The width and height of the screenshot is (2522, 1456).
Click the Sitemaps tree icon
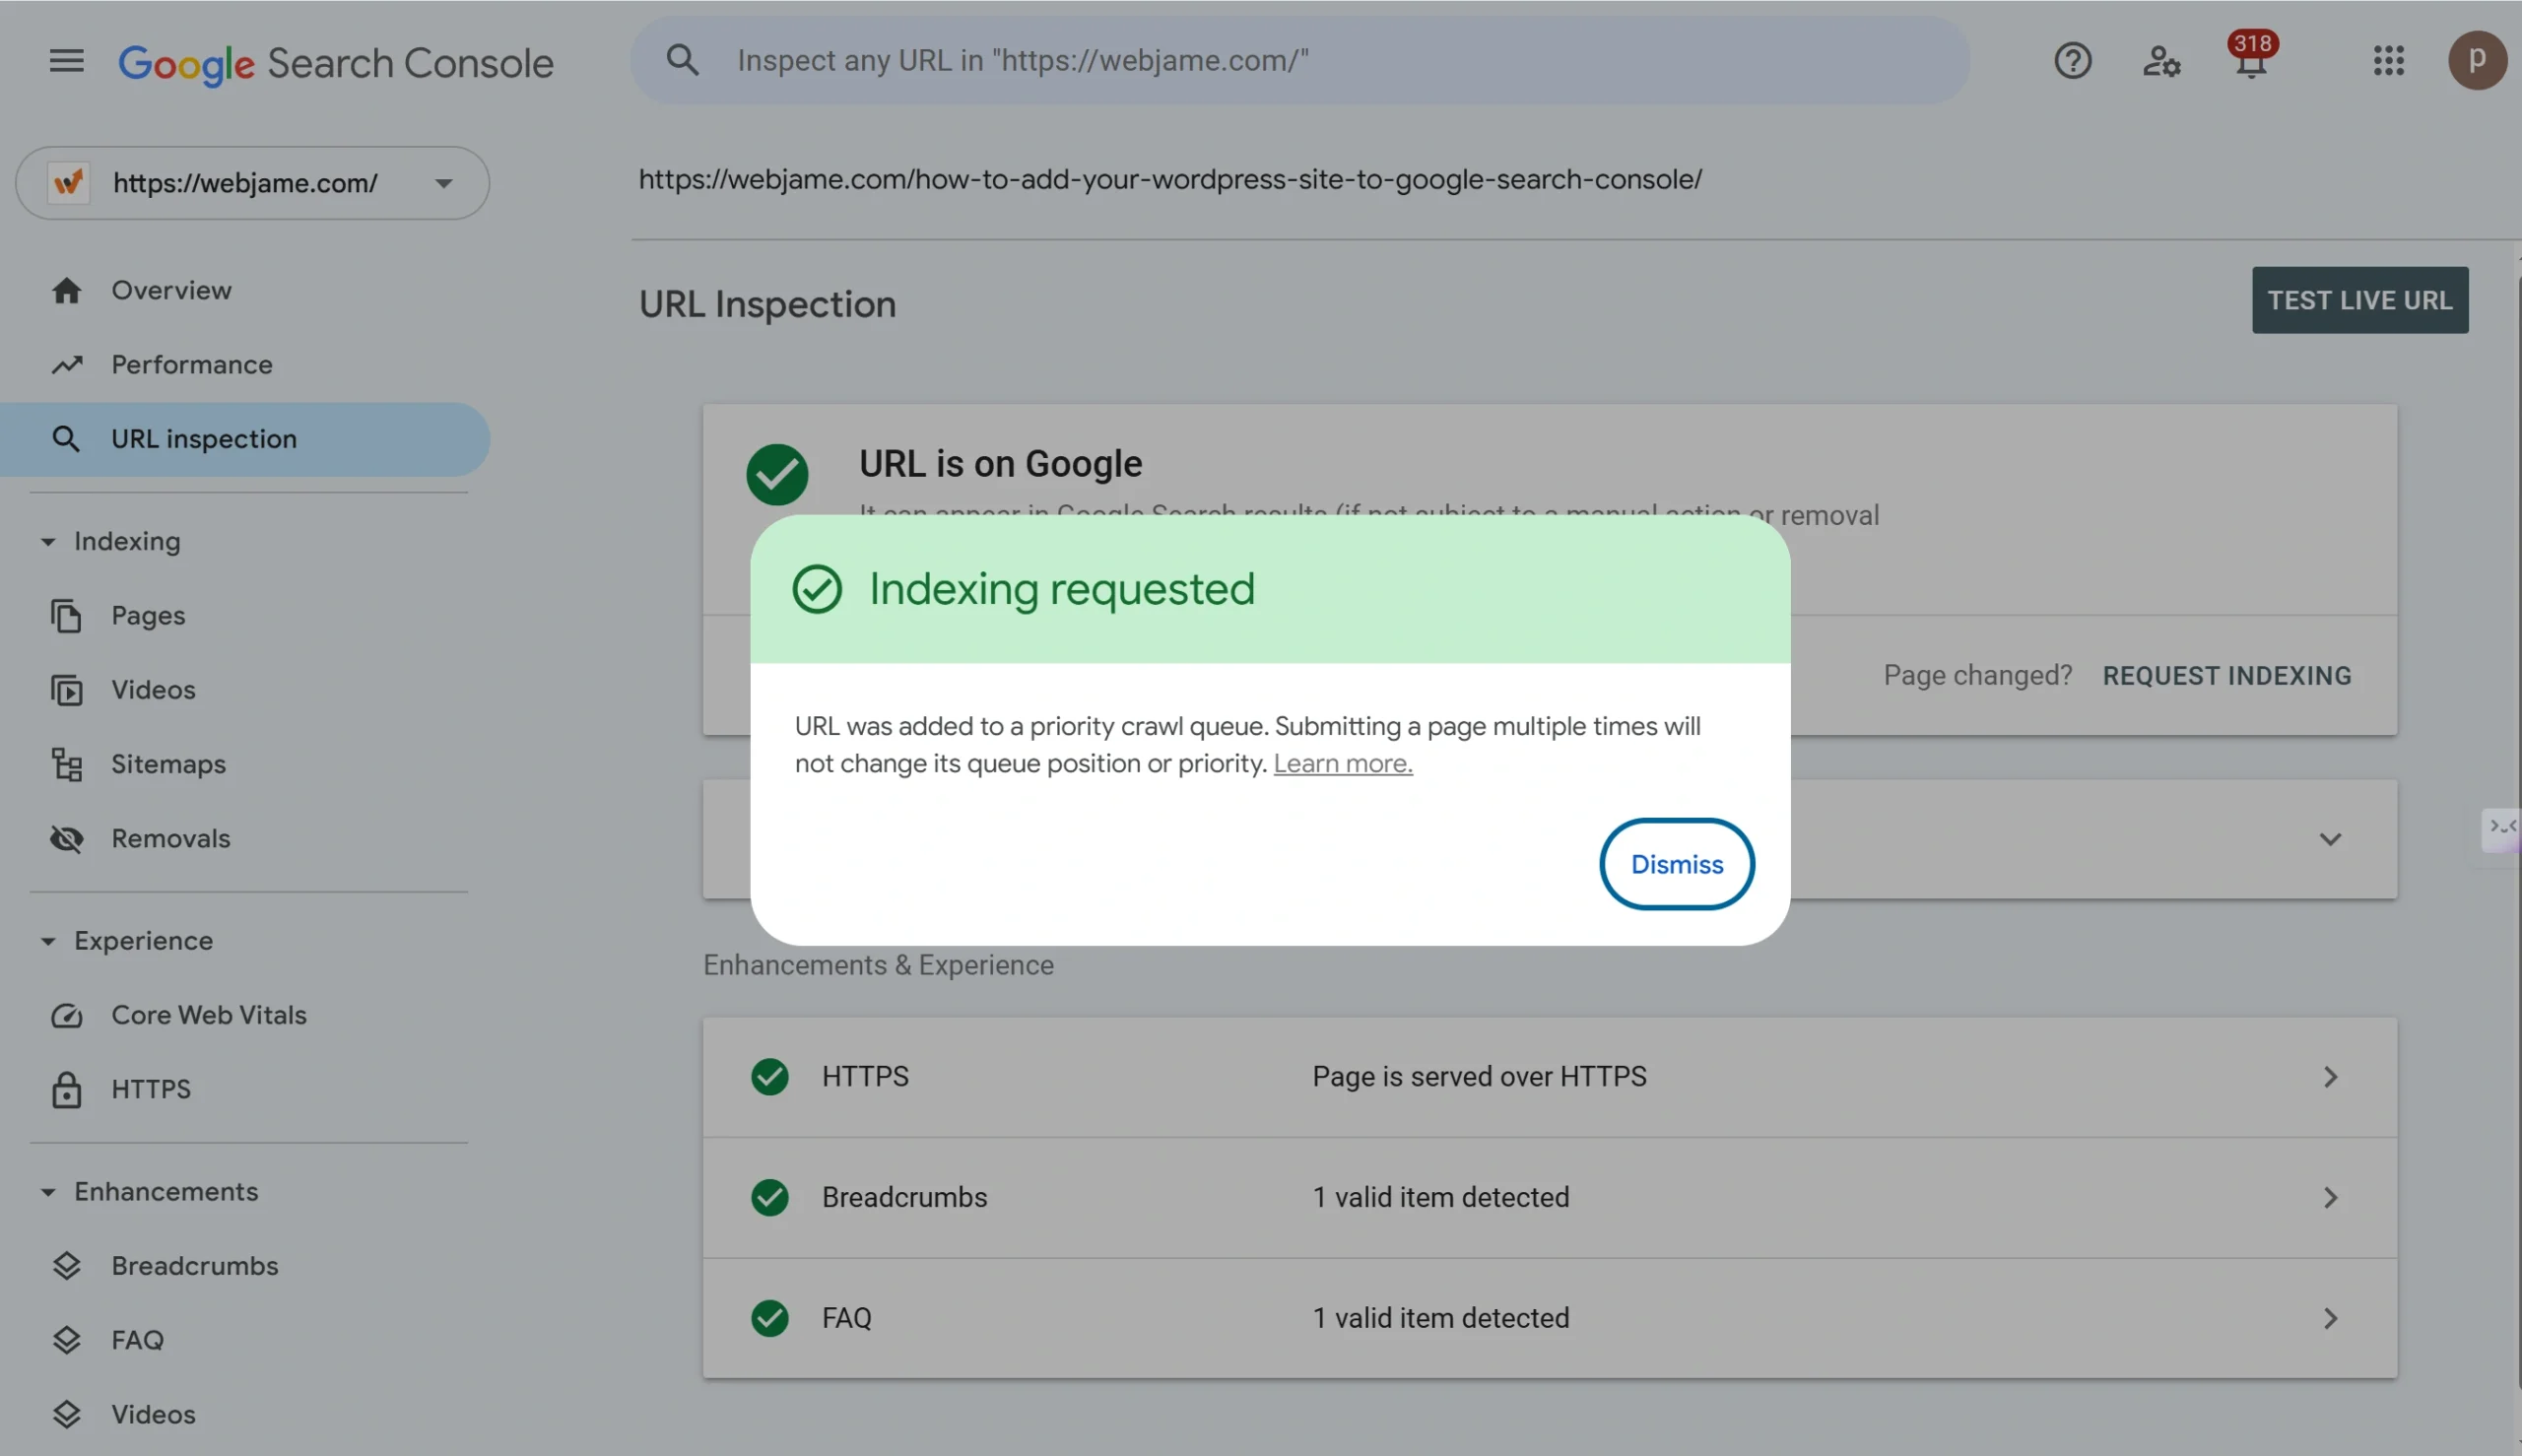coord(66,764)
